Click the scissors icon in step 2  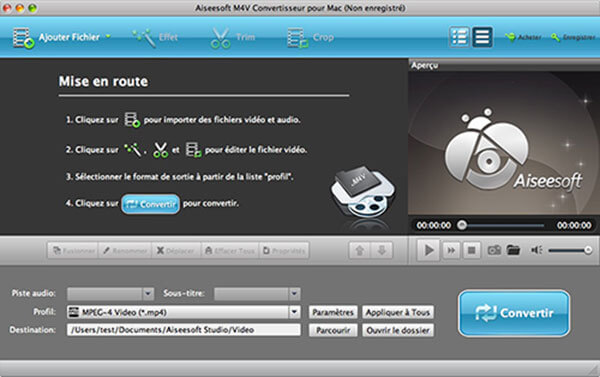160,150
